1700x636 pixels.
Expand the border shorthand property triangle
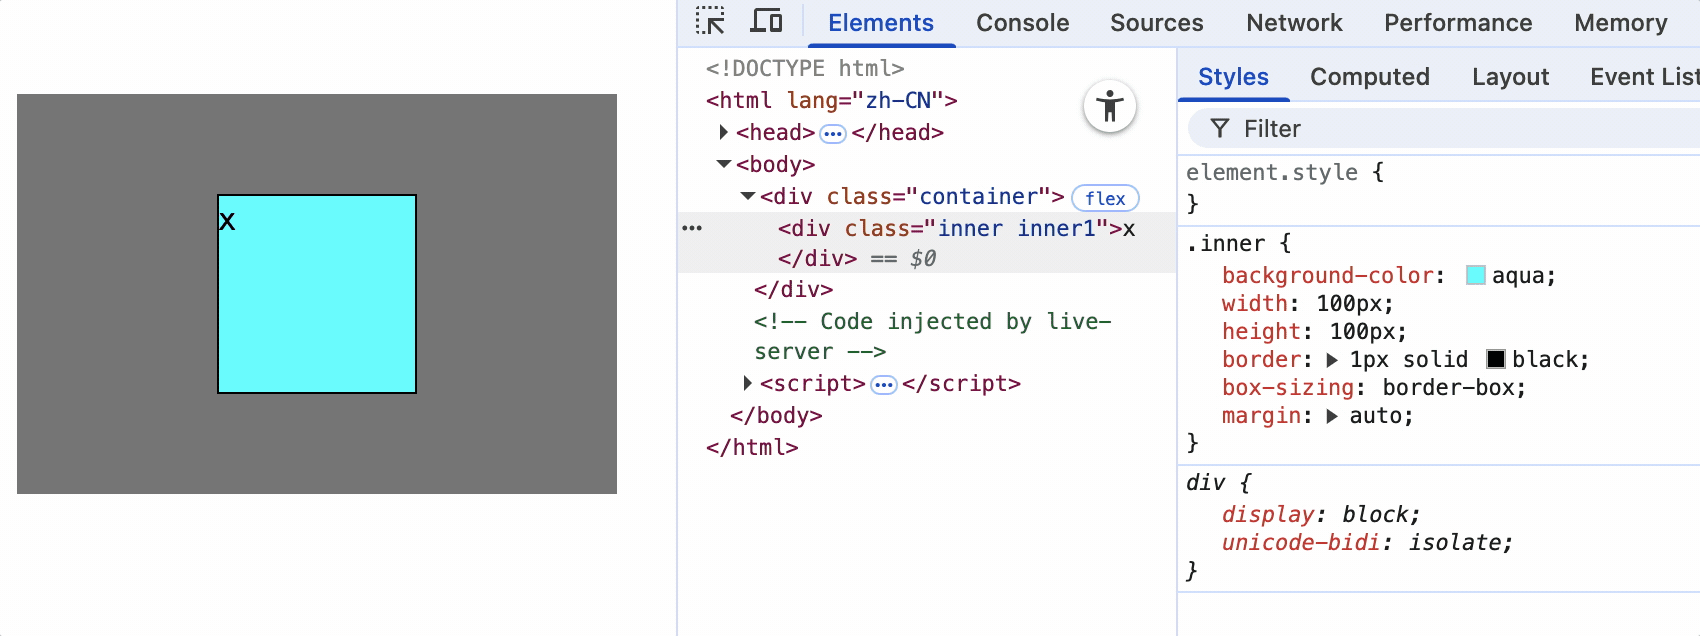tap(1332, 360)
